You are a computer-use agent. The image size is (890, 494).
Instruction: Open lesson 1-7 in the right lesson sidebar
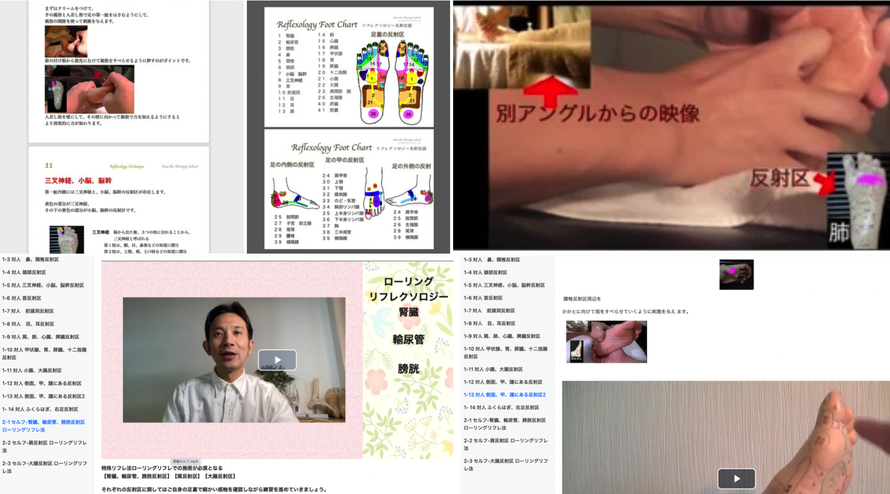click(x=489, y=311)
